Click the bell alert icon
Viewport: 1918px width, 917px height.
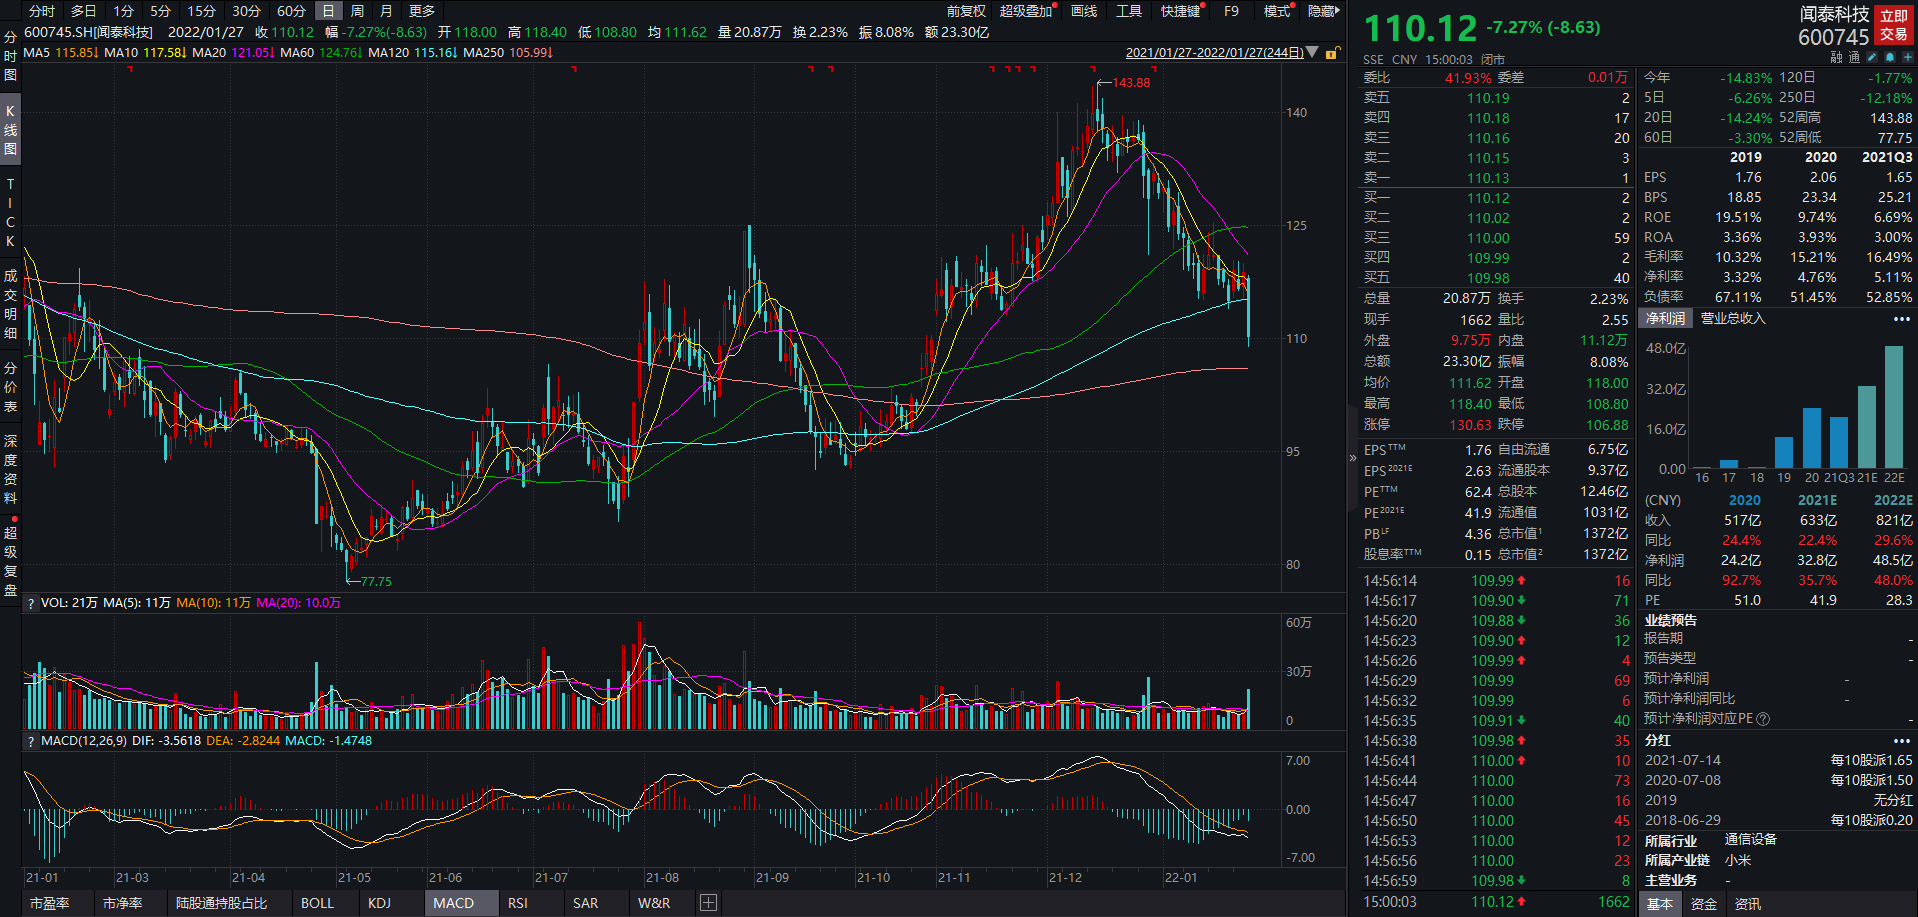[x=1890, y=57]
